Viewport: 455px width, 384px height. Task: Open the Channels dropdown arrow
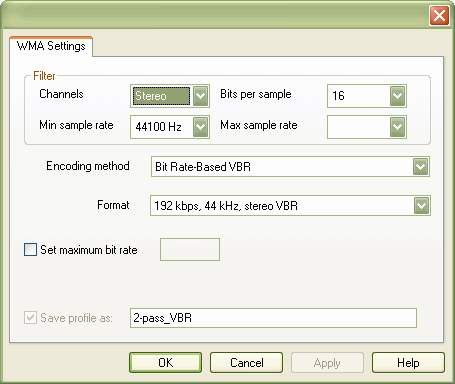[x=201, y=96]
